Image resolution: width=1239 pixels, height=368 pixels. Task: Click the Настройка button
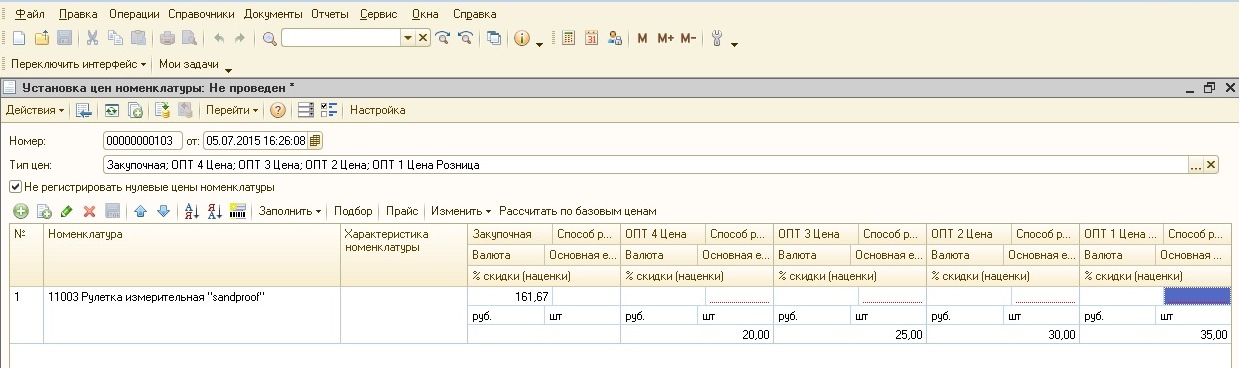click(x=377, y=110)
